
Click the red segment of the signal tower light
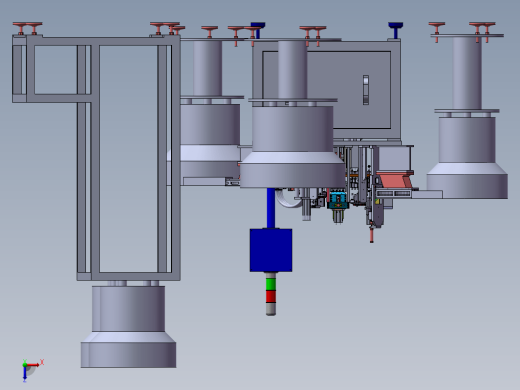tap(271, 296)
